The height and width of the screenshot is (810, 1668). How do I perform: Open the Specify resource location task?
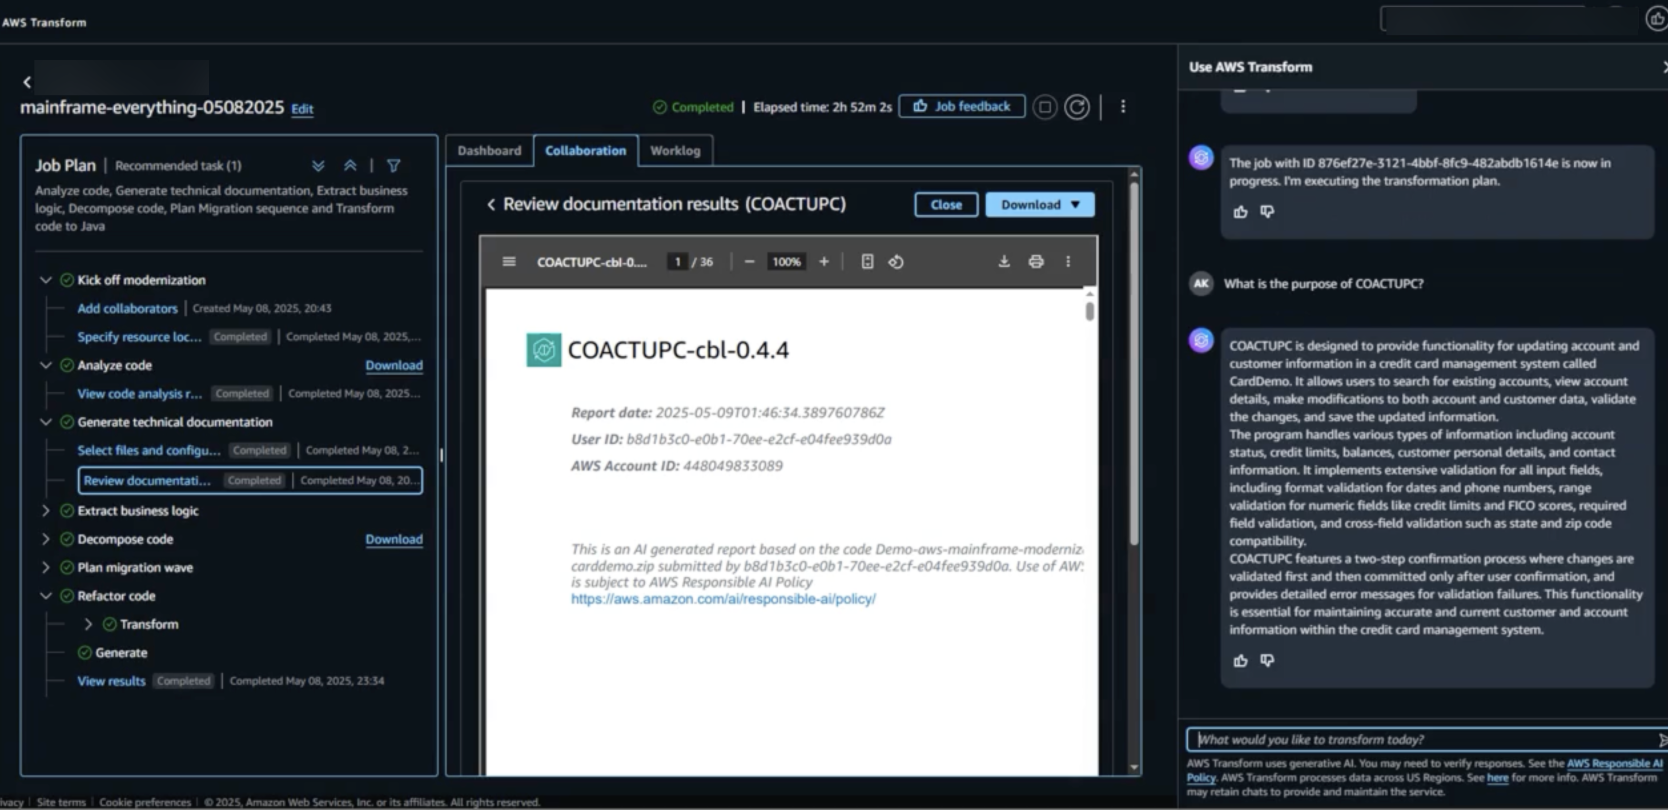[x=140, y=337]
